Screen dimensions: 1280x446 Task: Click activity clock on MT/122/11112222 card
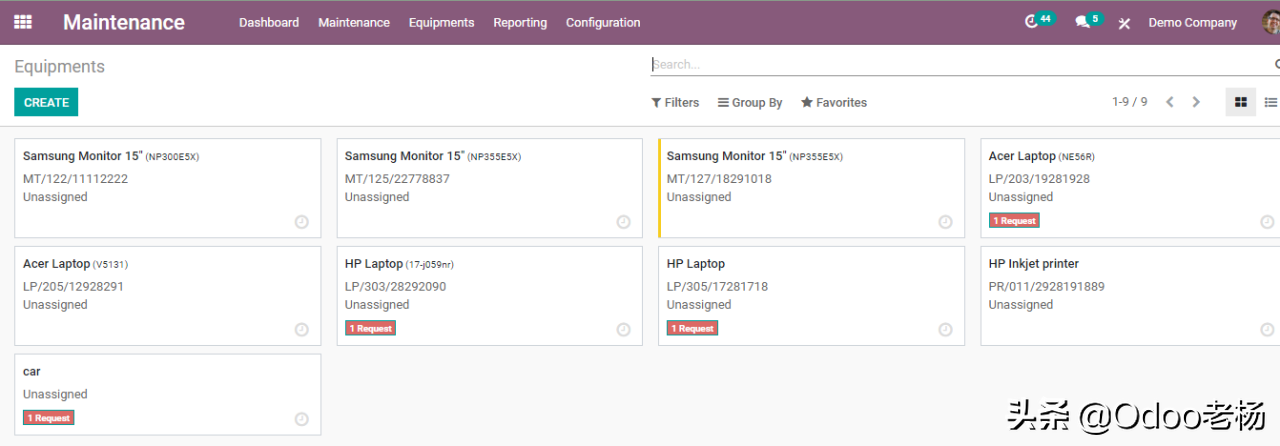click(302, 222)
